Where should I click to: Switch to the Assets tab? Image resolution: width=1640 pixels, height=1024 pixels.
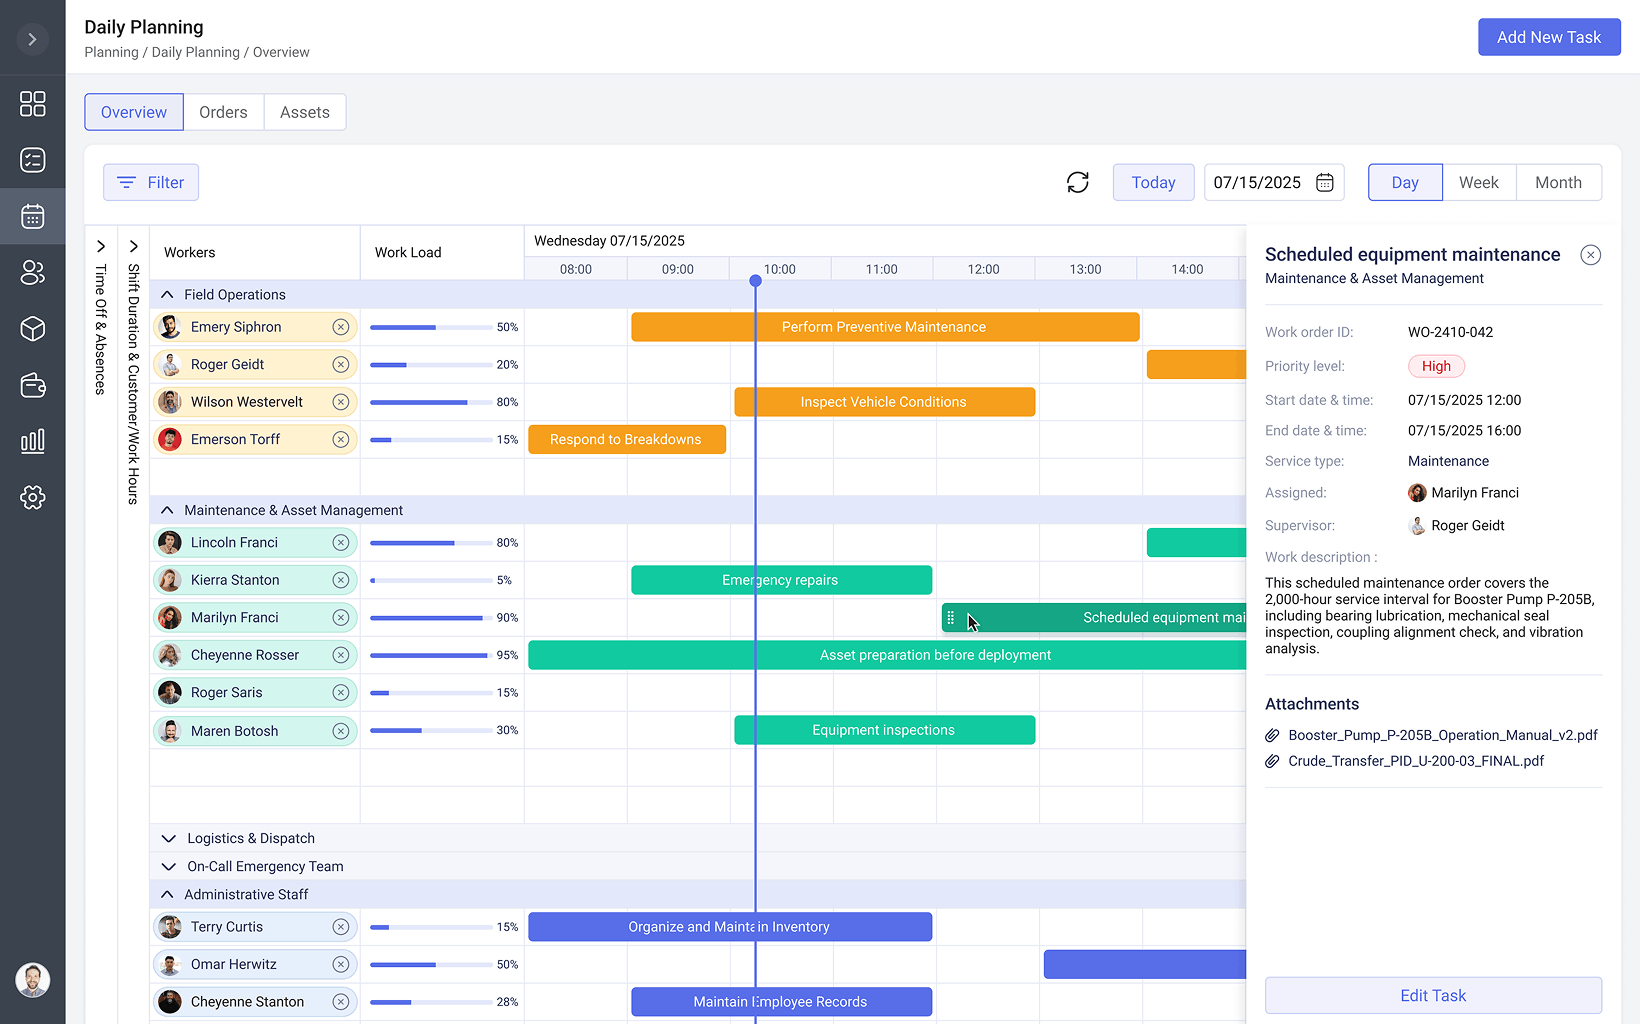[304, 112]
